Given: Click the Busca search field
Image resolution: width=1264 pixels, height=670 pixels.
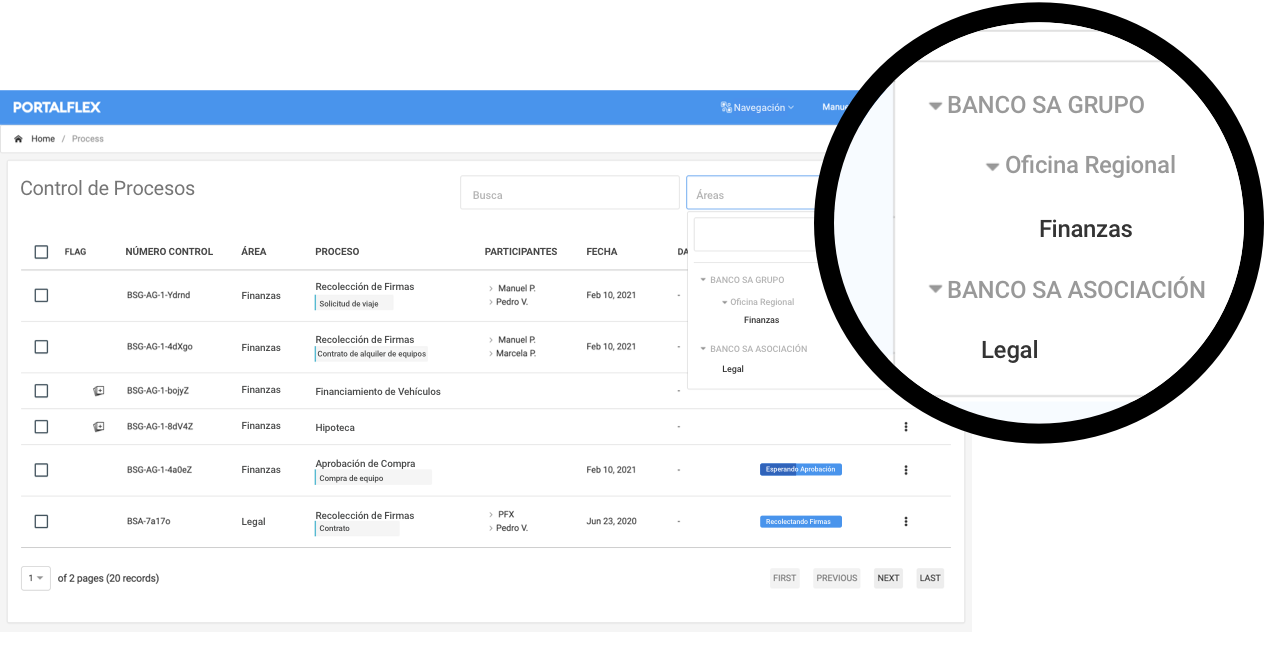Looking at the screenshot, I should 569,195.
